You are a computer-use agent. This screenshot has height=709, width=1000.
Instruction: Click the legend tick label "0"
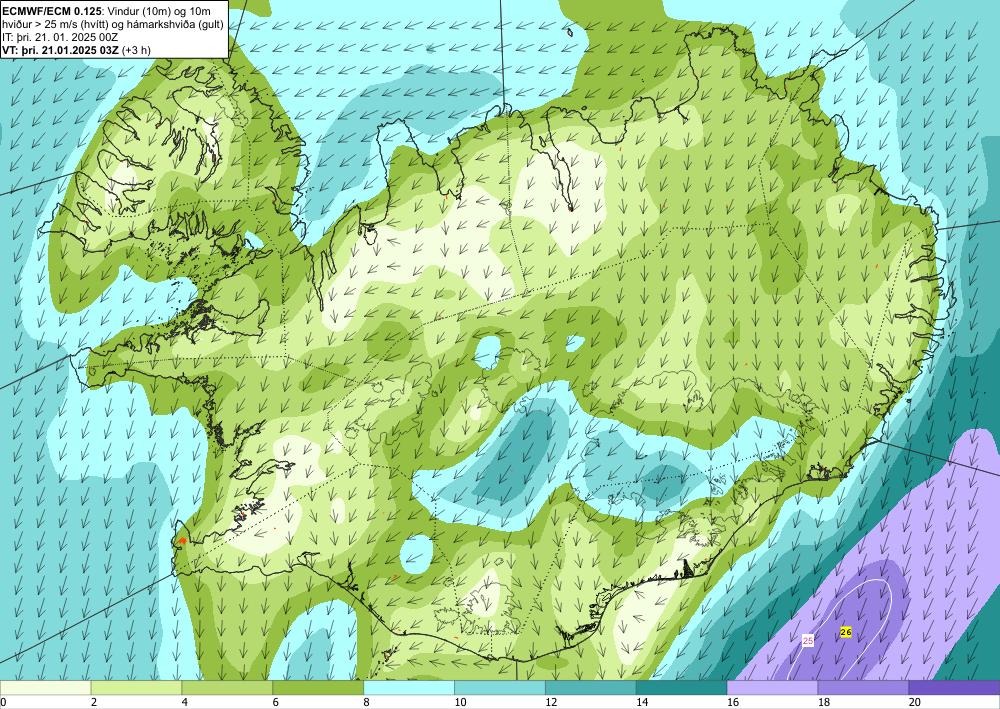pyautogui.click(x=3, y=702)
